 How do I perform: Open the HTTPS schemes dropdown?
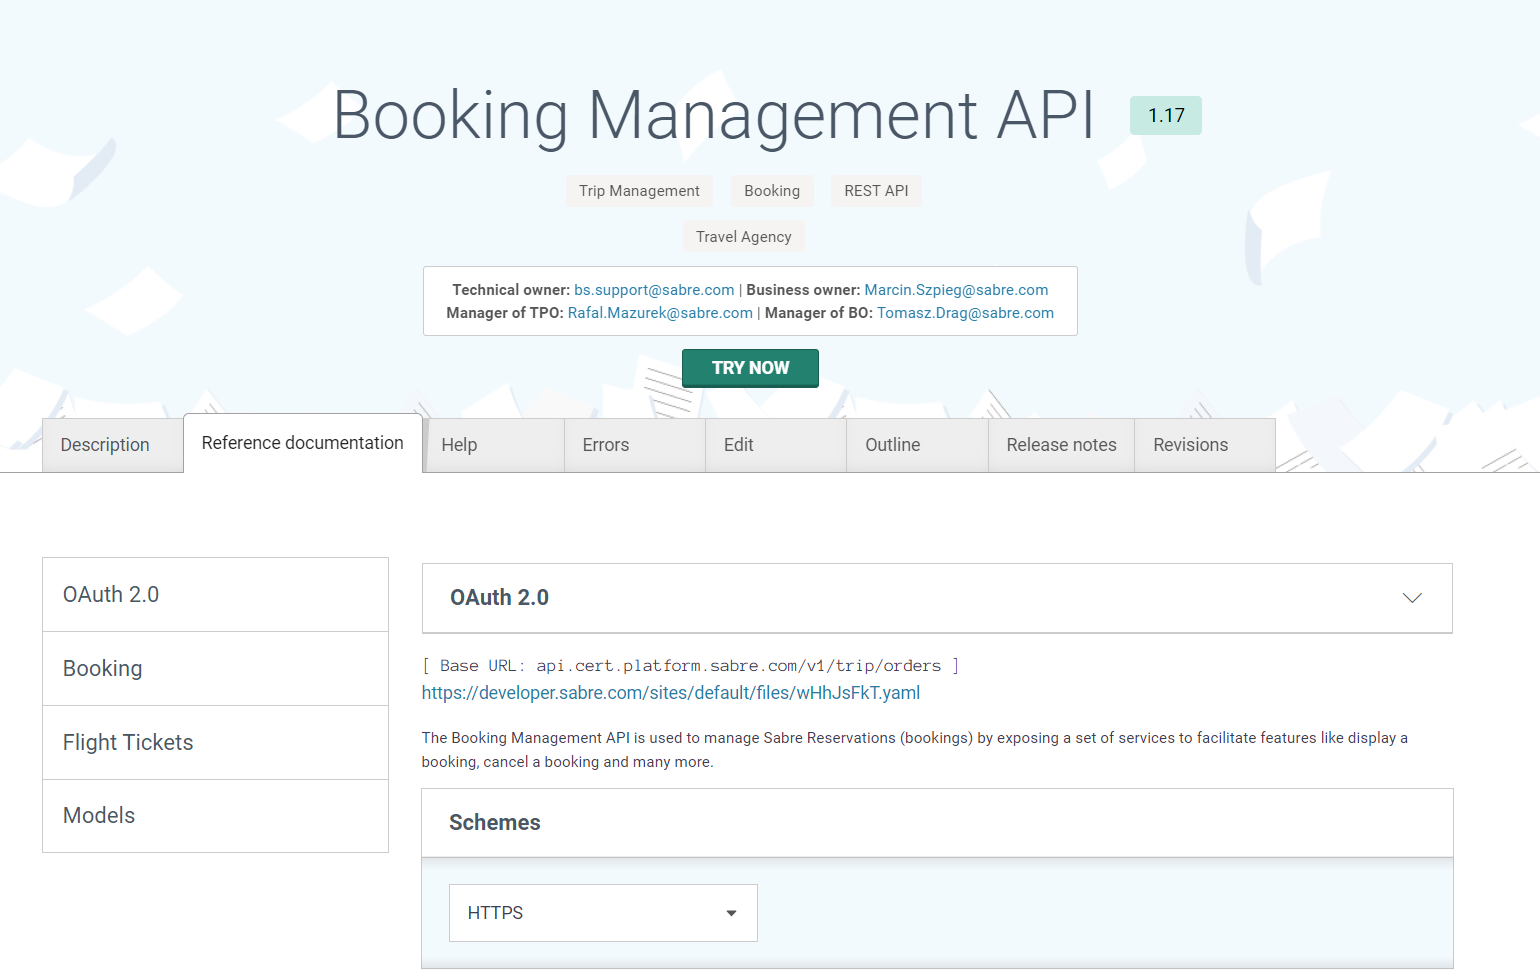pos(603,913)
